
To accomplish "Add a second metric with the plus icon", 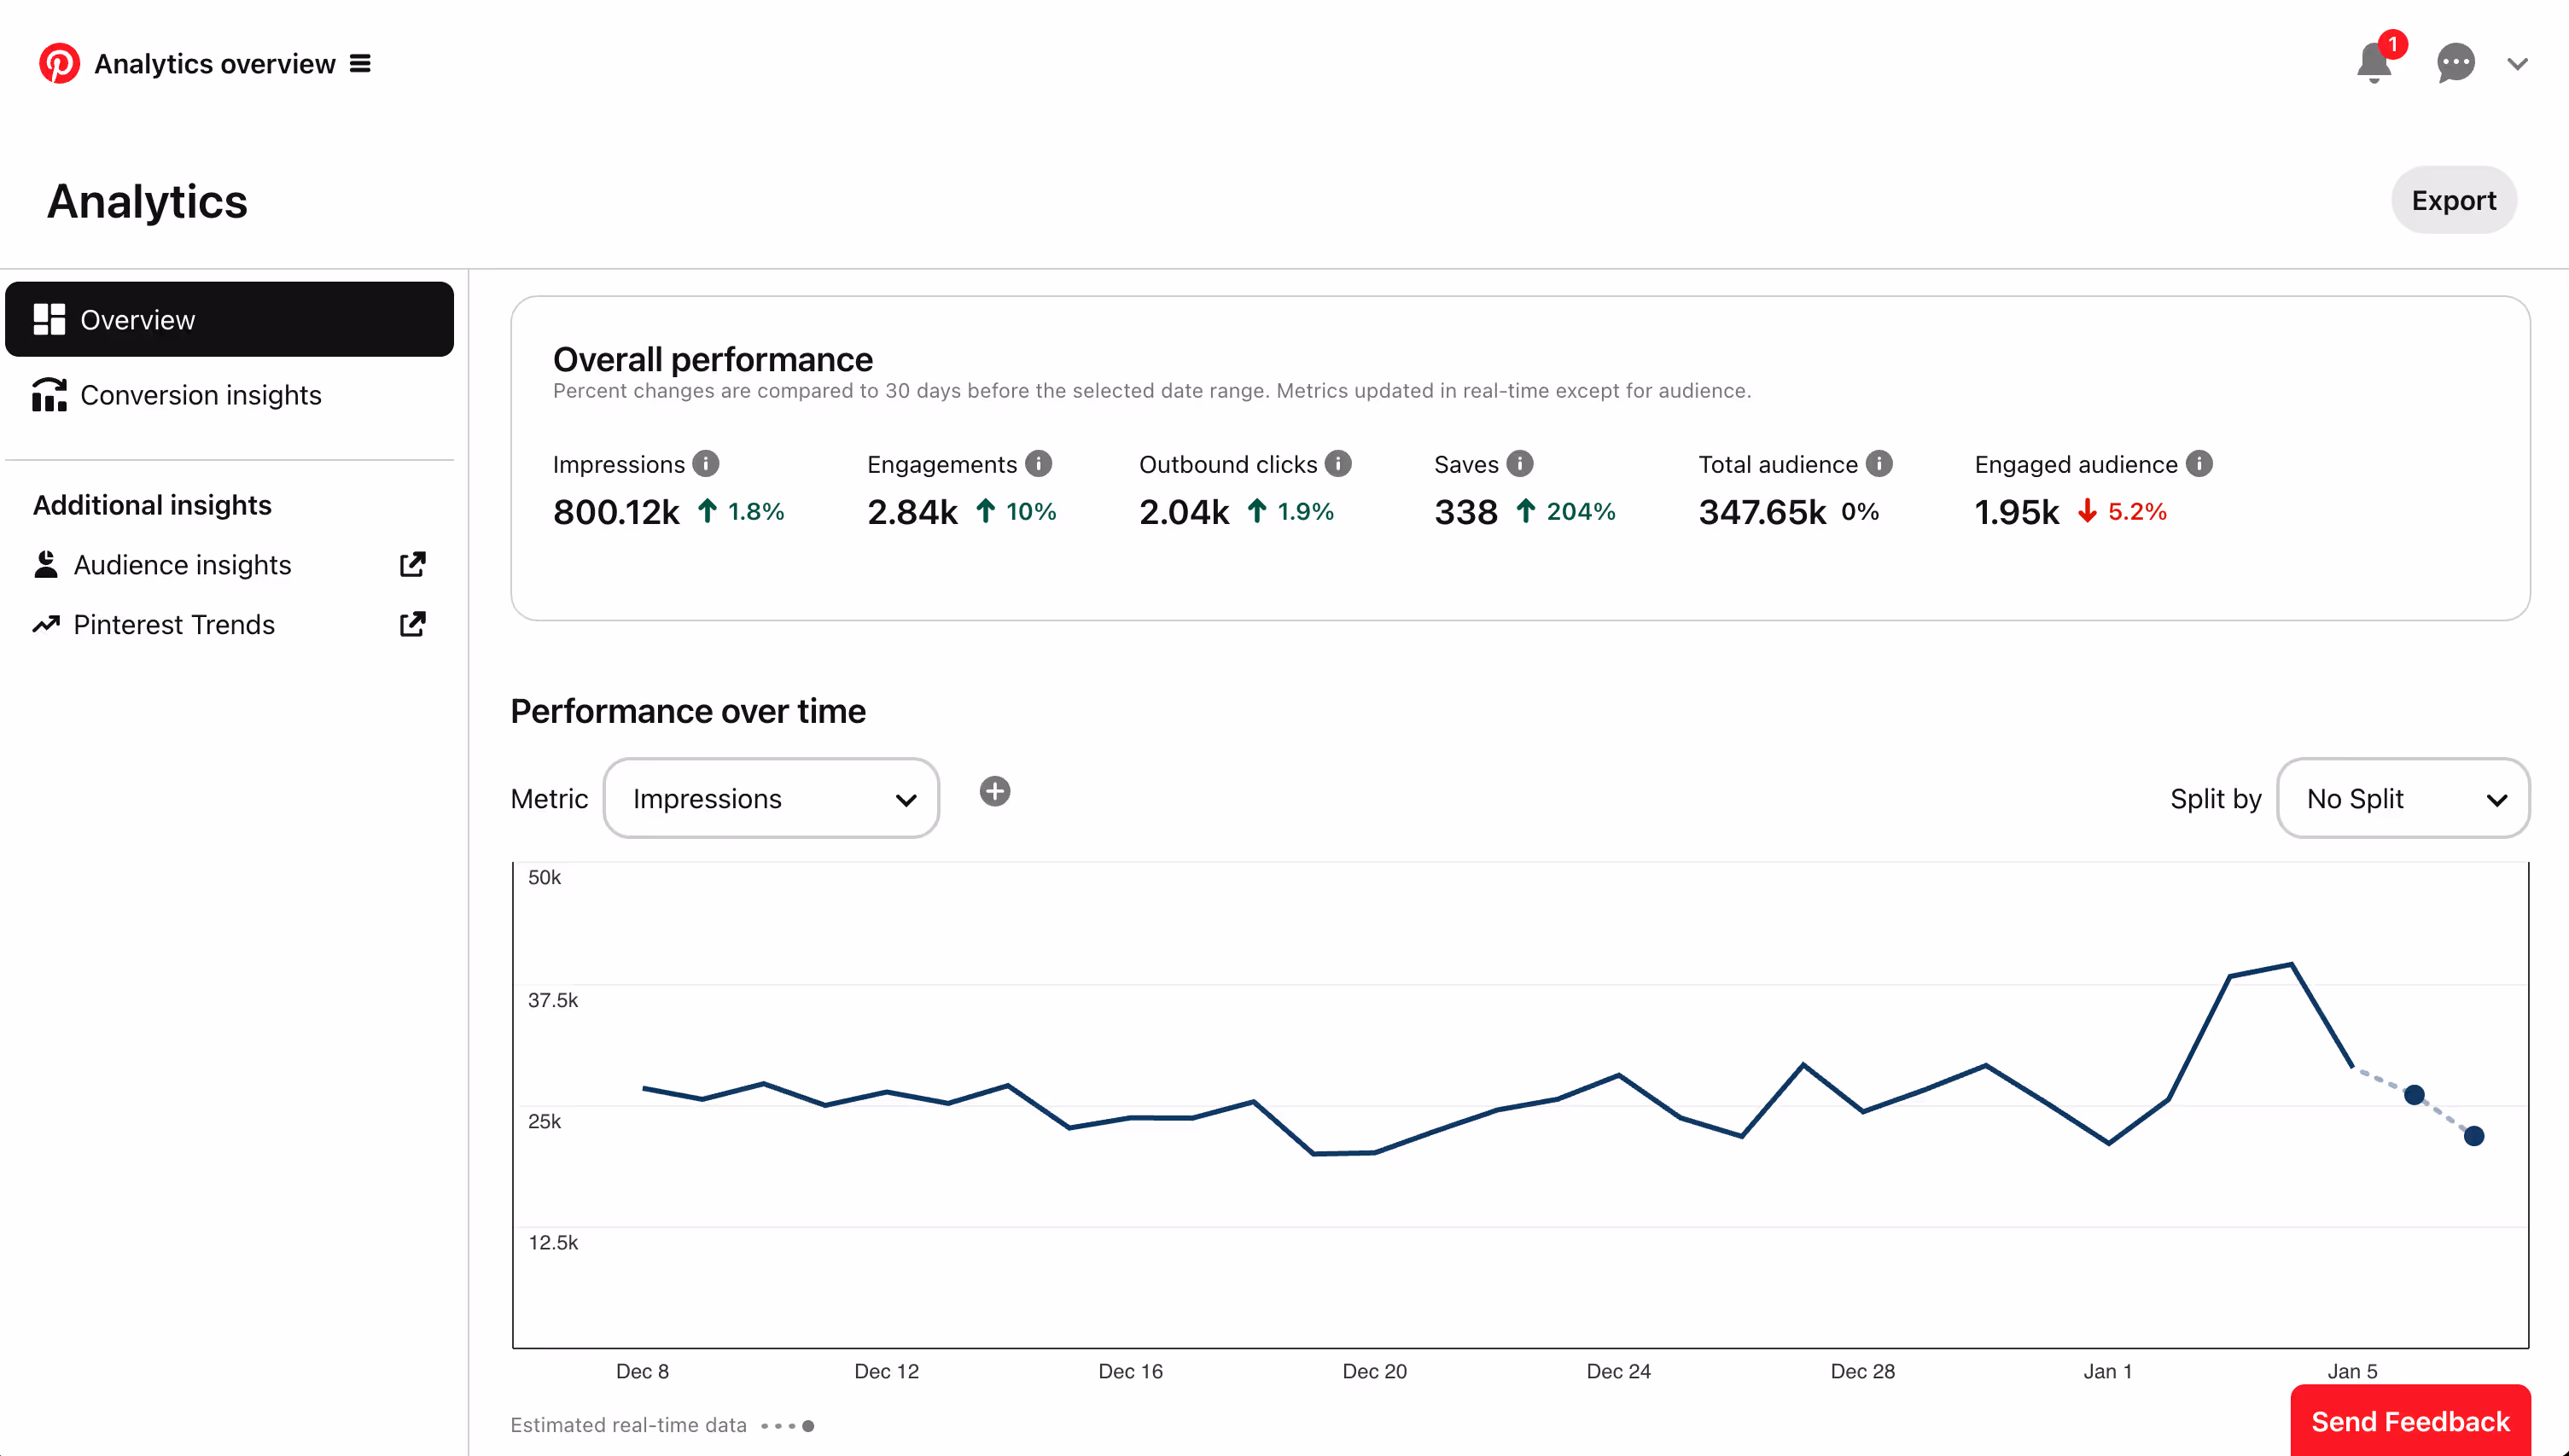I will tap(995, 791).
